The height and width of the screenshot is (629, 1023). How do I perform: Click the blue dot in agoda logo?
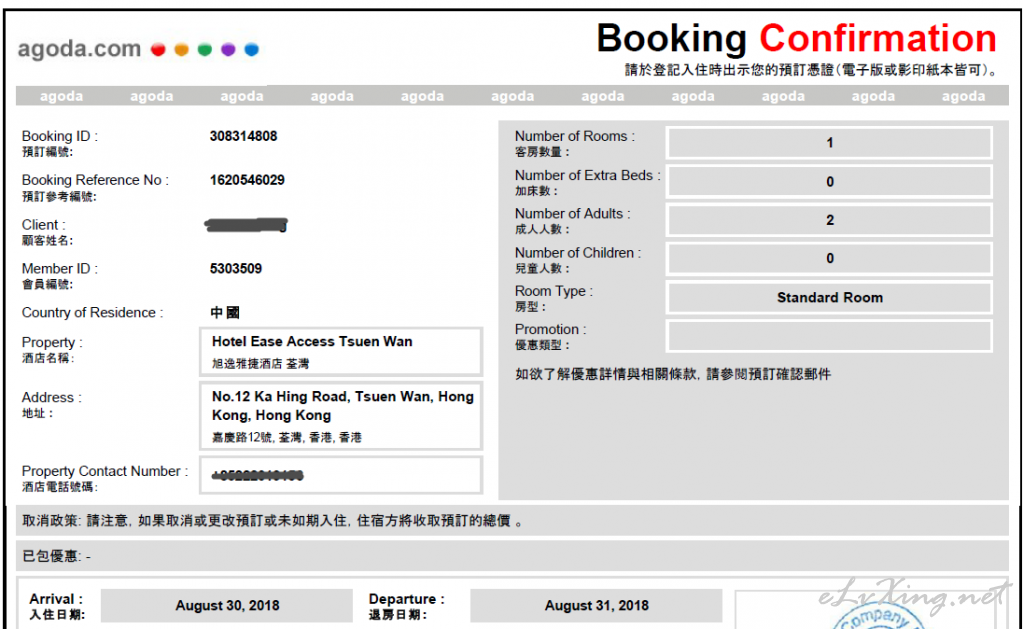click(251, 49)
